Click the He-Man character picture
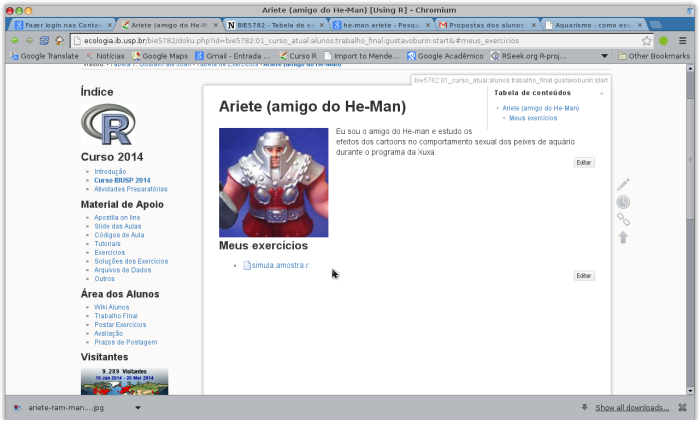 pos(273,182)
